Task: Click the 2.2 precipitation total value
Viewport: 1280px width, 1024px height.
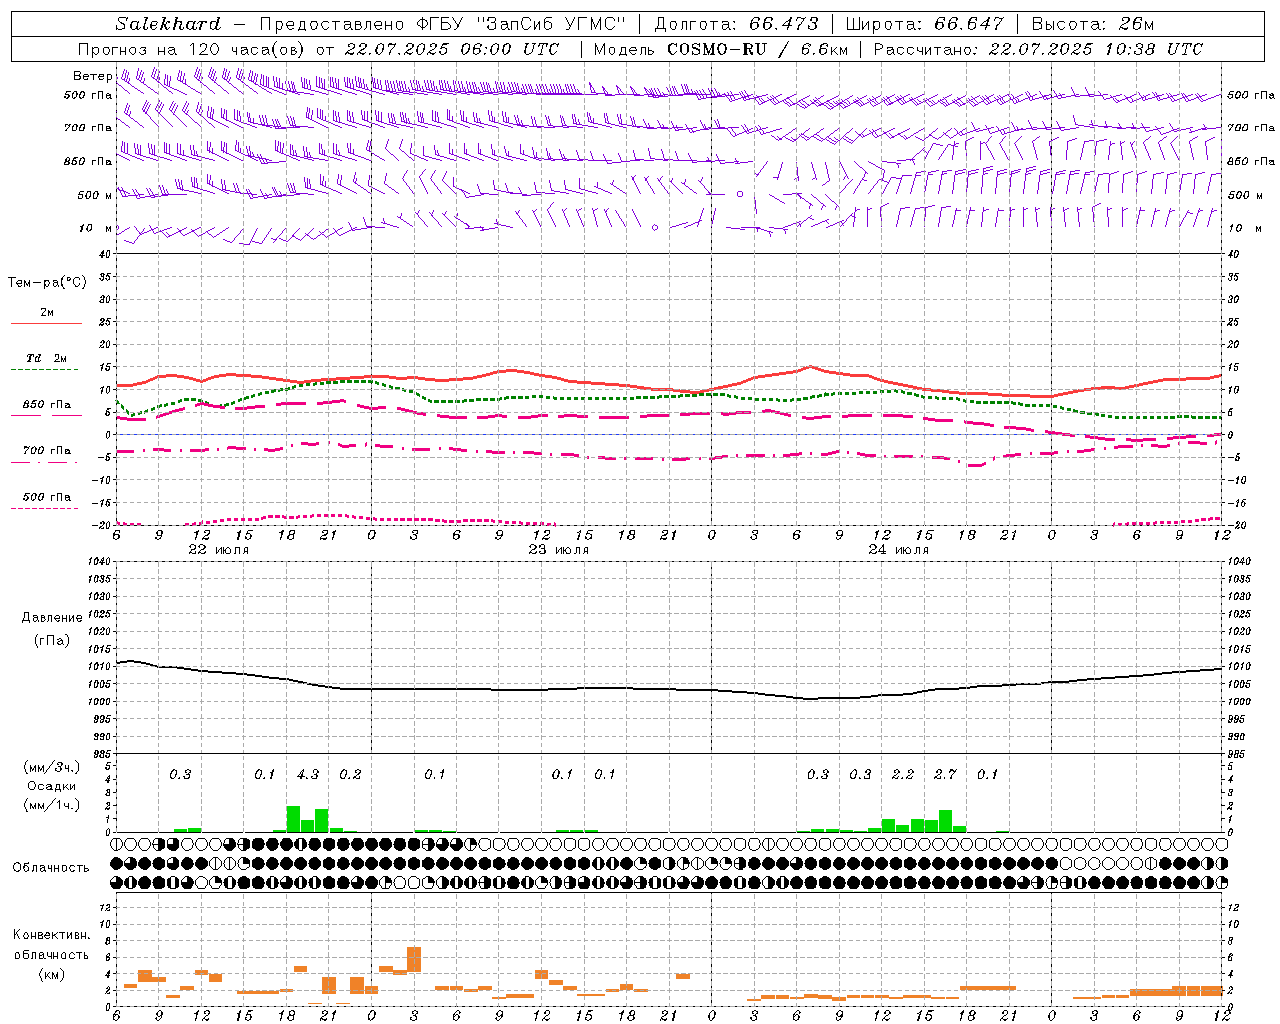Action: click(x=903, y=774)
